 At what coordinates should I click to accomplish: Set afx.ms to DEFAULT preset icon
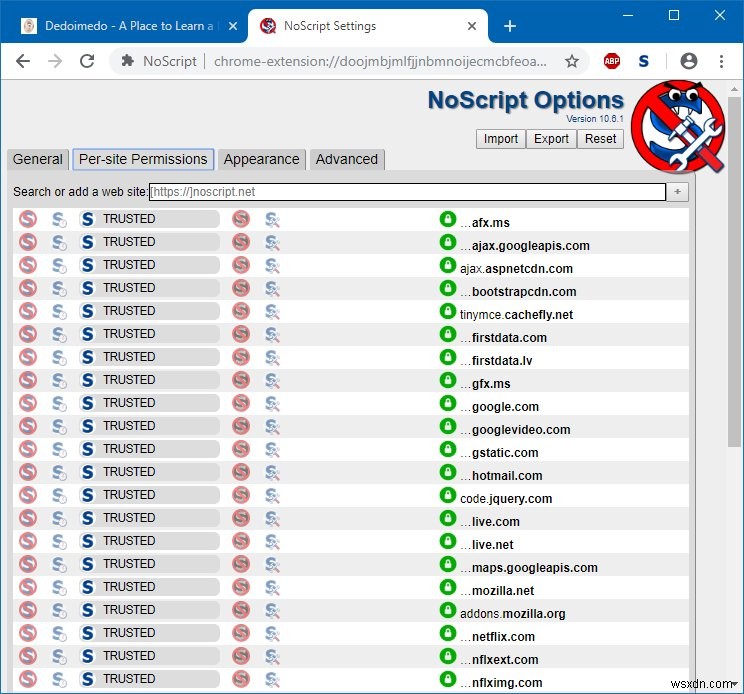pos(28,219)
